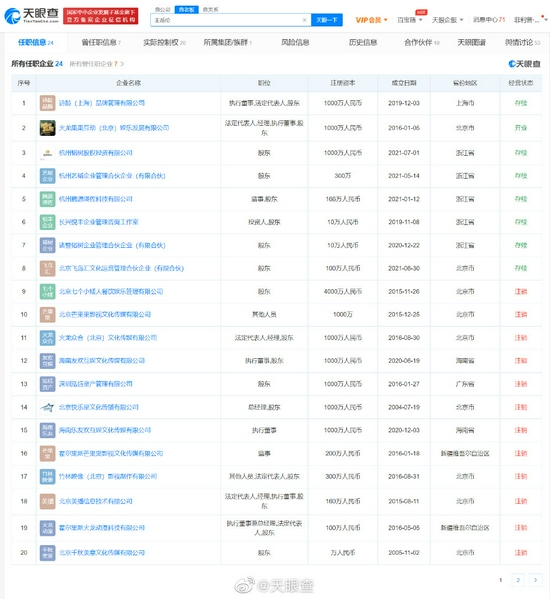Screen dimensions: 550x599
Task: Expand the 天眼企服 dropdown menu
Action: point(447,20)
